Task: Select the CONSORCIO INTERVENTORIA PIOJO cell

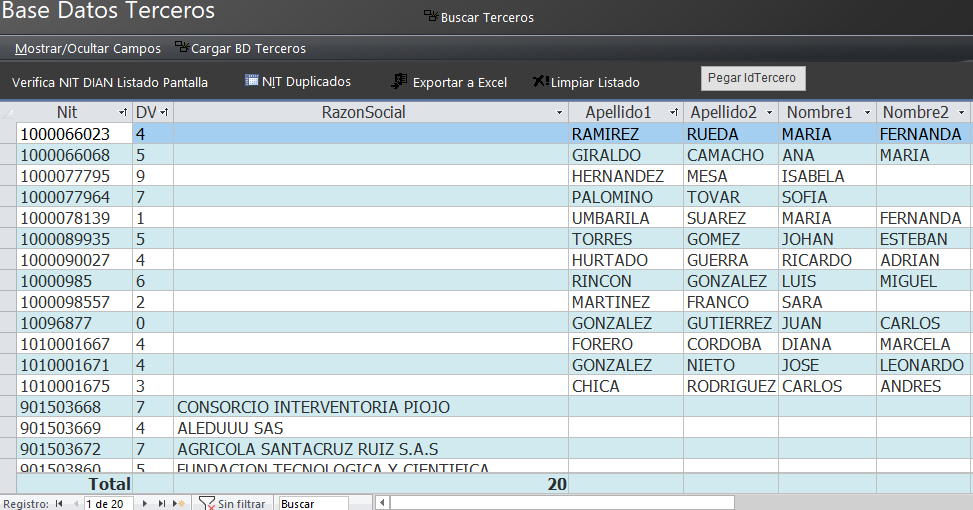Action: point(370,407)
